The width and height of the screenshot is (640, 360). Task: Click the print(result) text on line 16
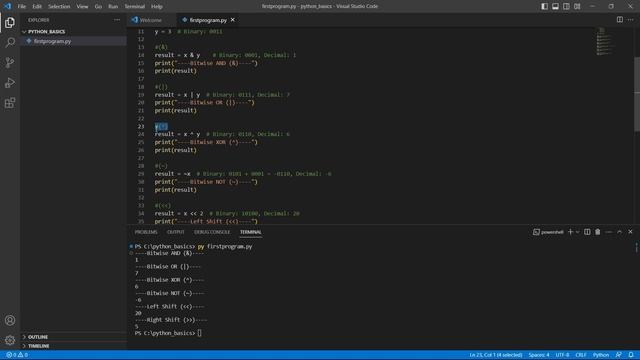tap(176, 71)
